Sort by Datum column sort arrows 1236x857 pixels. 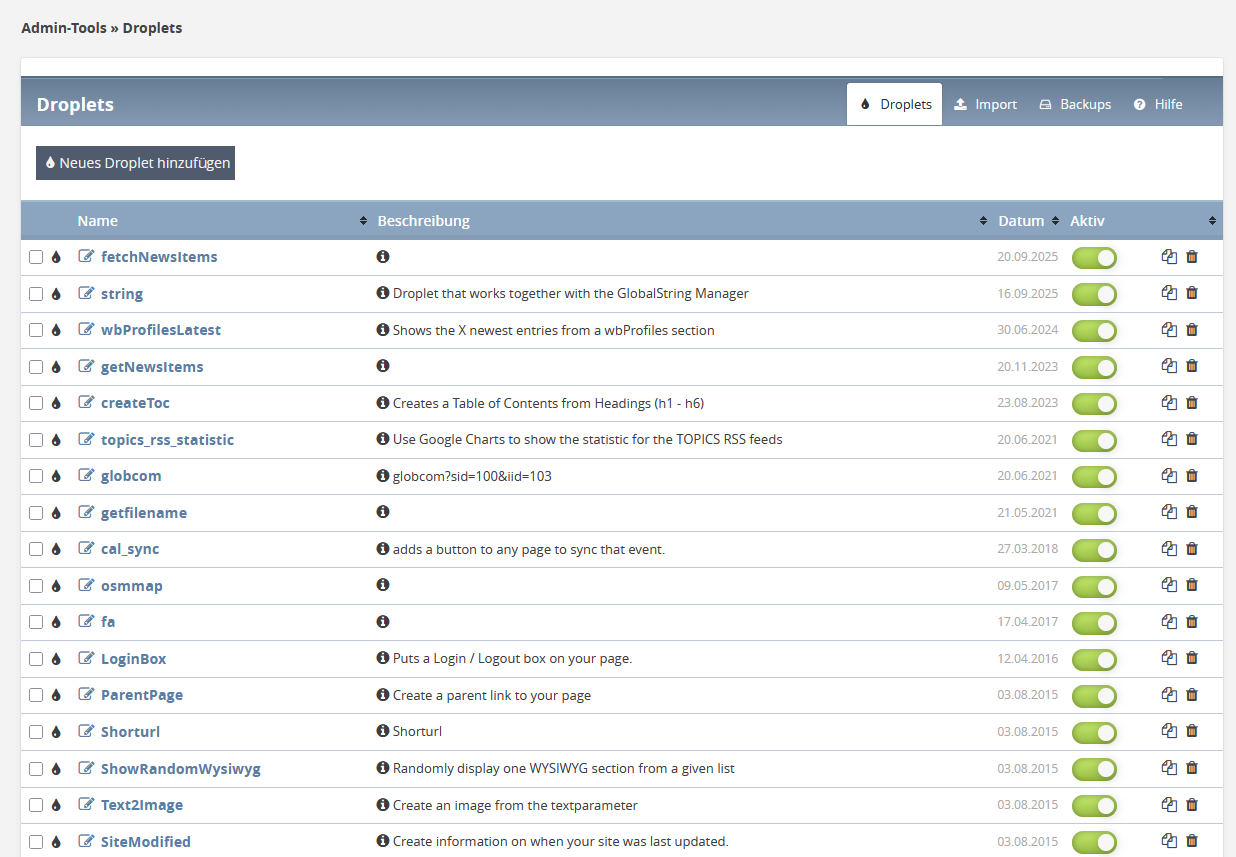click(x=1055, y=221)
